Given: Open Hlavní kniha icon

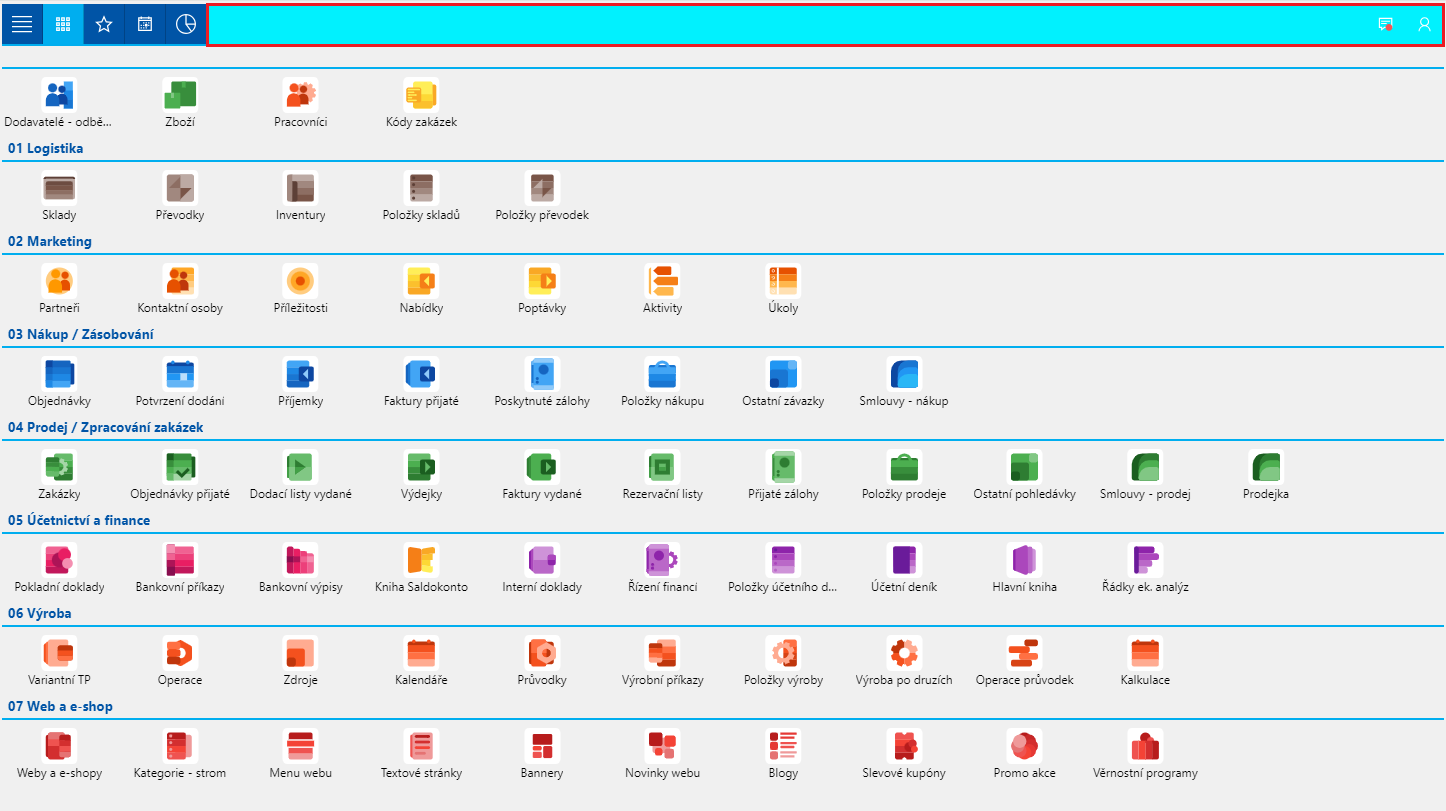Looking at the screenshot, I should point(1025,560).
